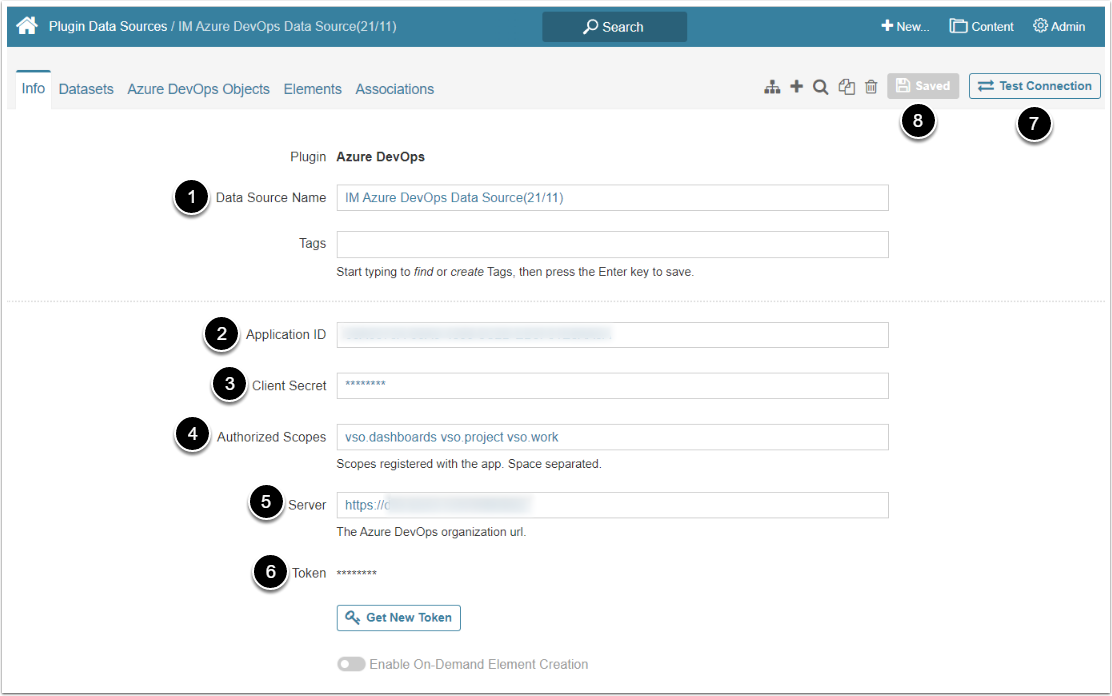Open the Azure DevOps Objects tab
The height and width of the screenshot is (696, 1112).
(198, 89)
